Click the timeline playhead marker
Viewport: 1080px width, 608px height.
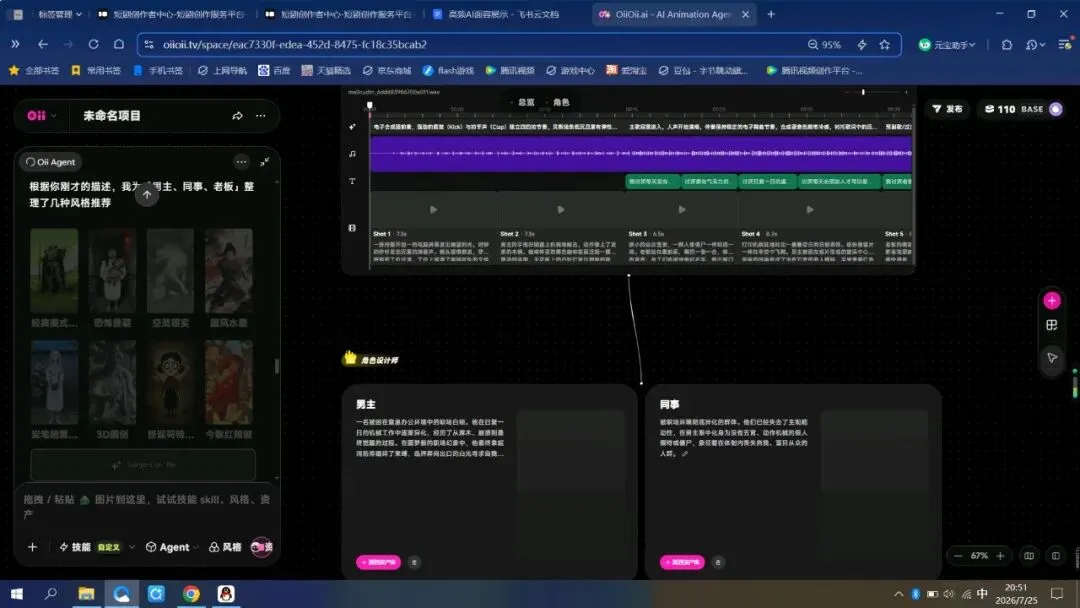[370, 105]
